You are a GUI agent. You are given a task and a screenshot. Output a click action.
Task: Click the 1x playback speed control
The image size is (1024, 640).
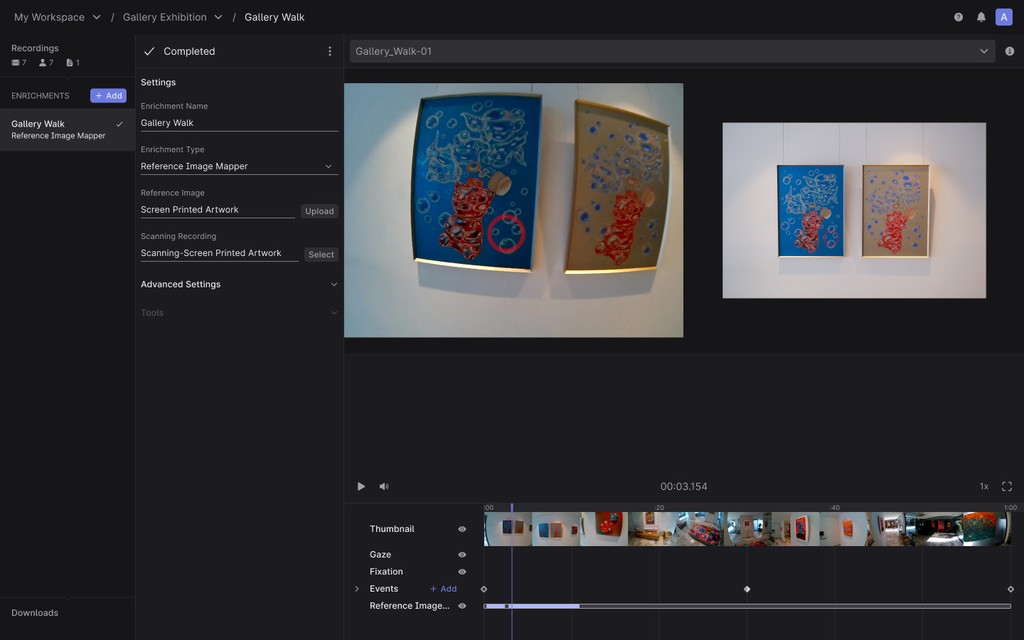[x=982, y=486]
